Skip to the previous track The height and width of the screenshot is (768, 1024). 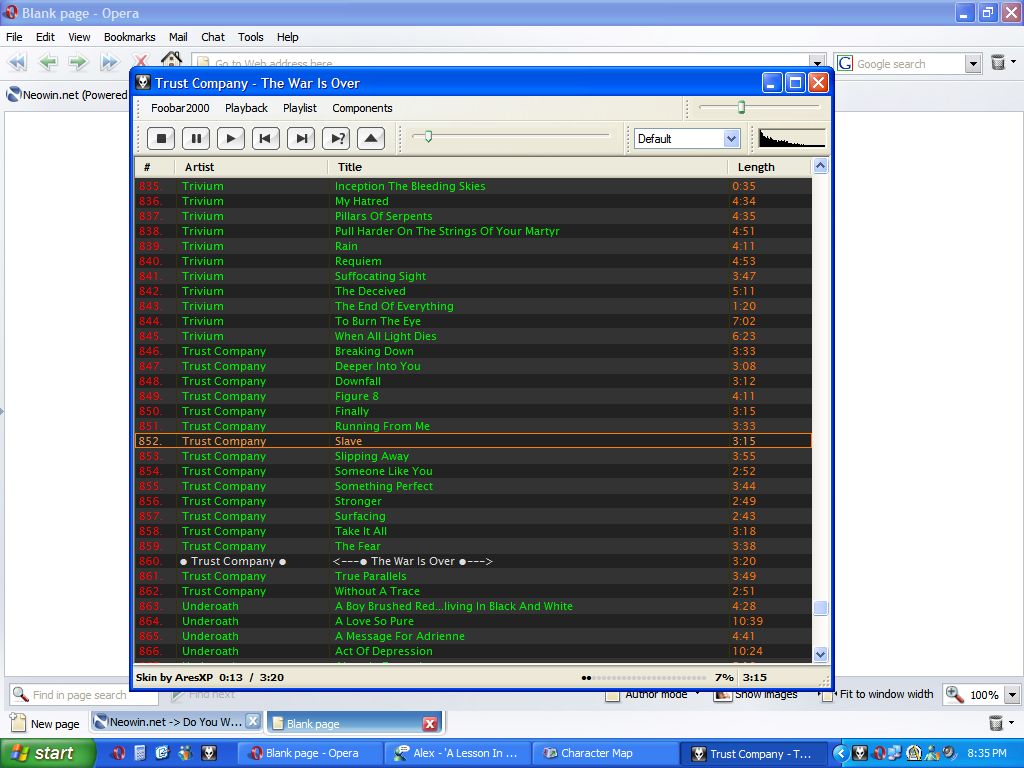point(265,139)
